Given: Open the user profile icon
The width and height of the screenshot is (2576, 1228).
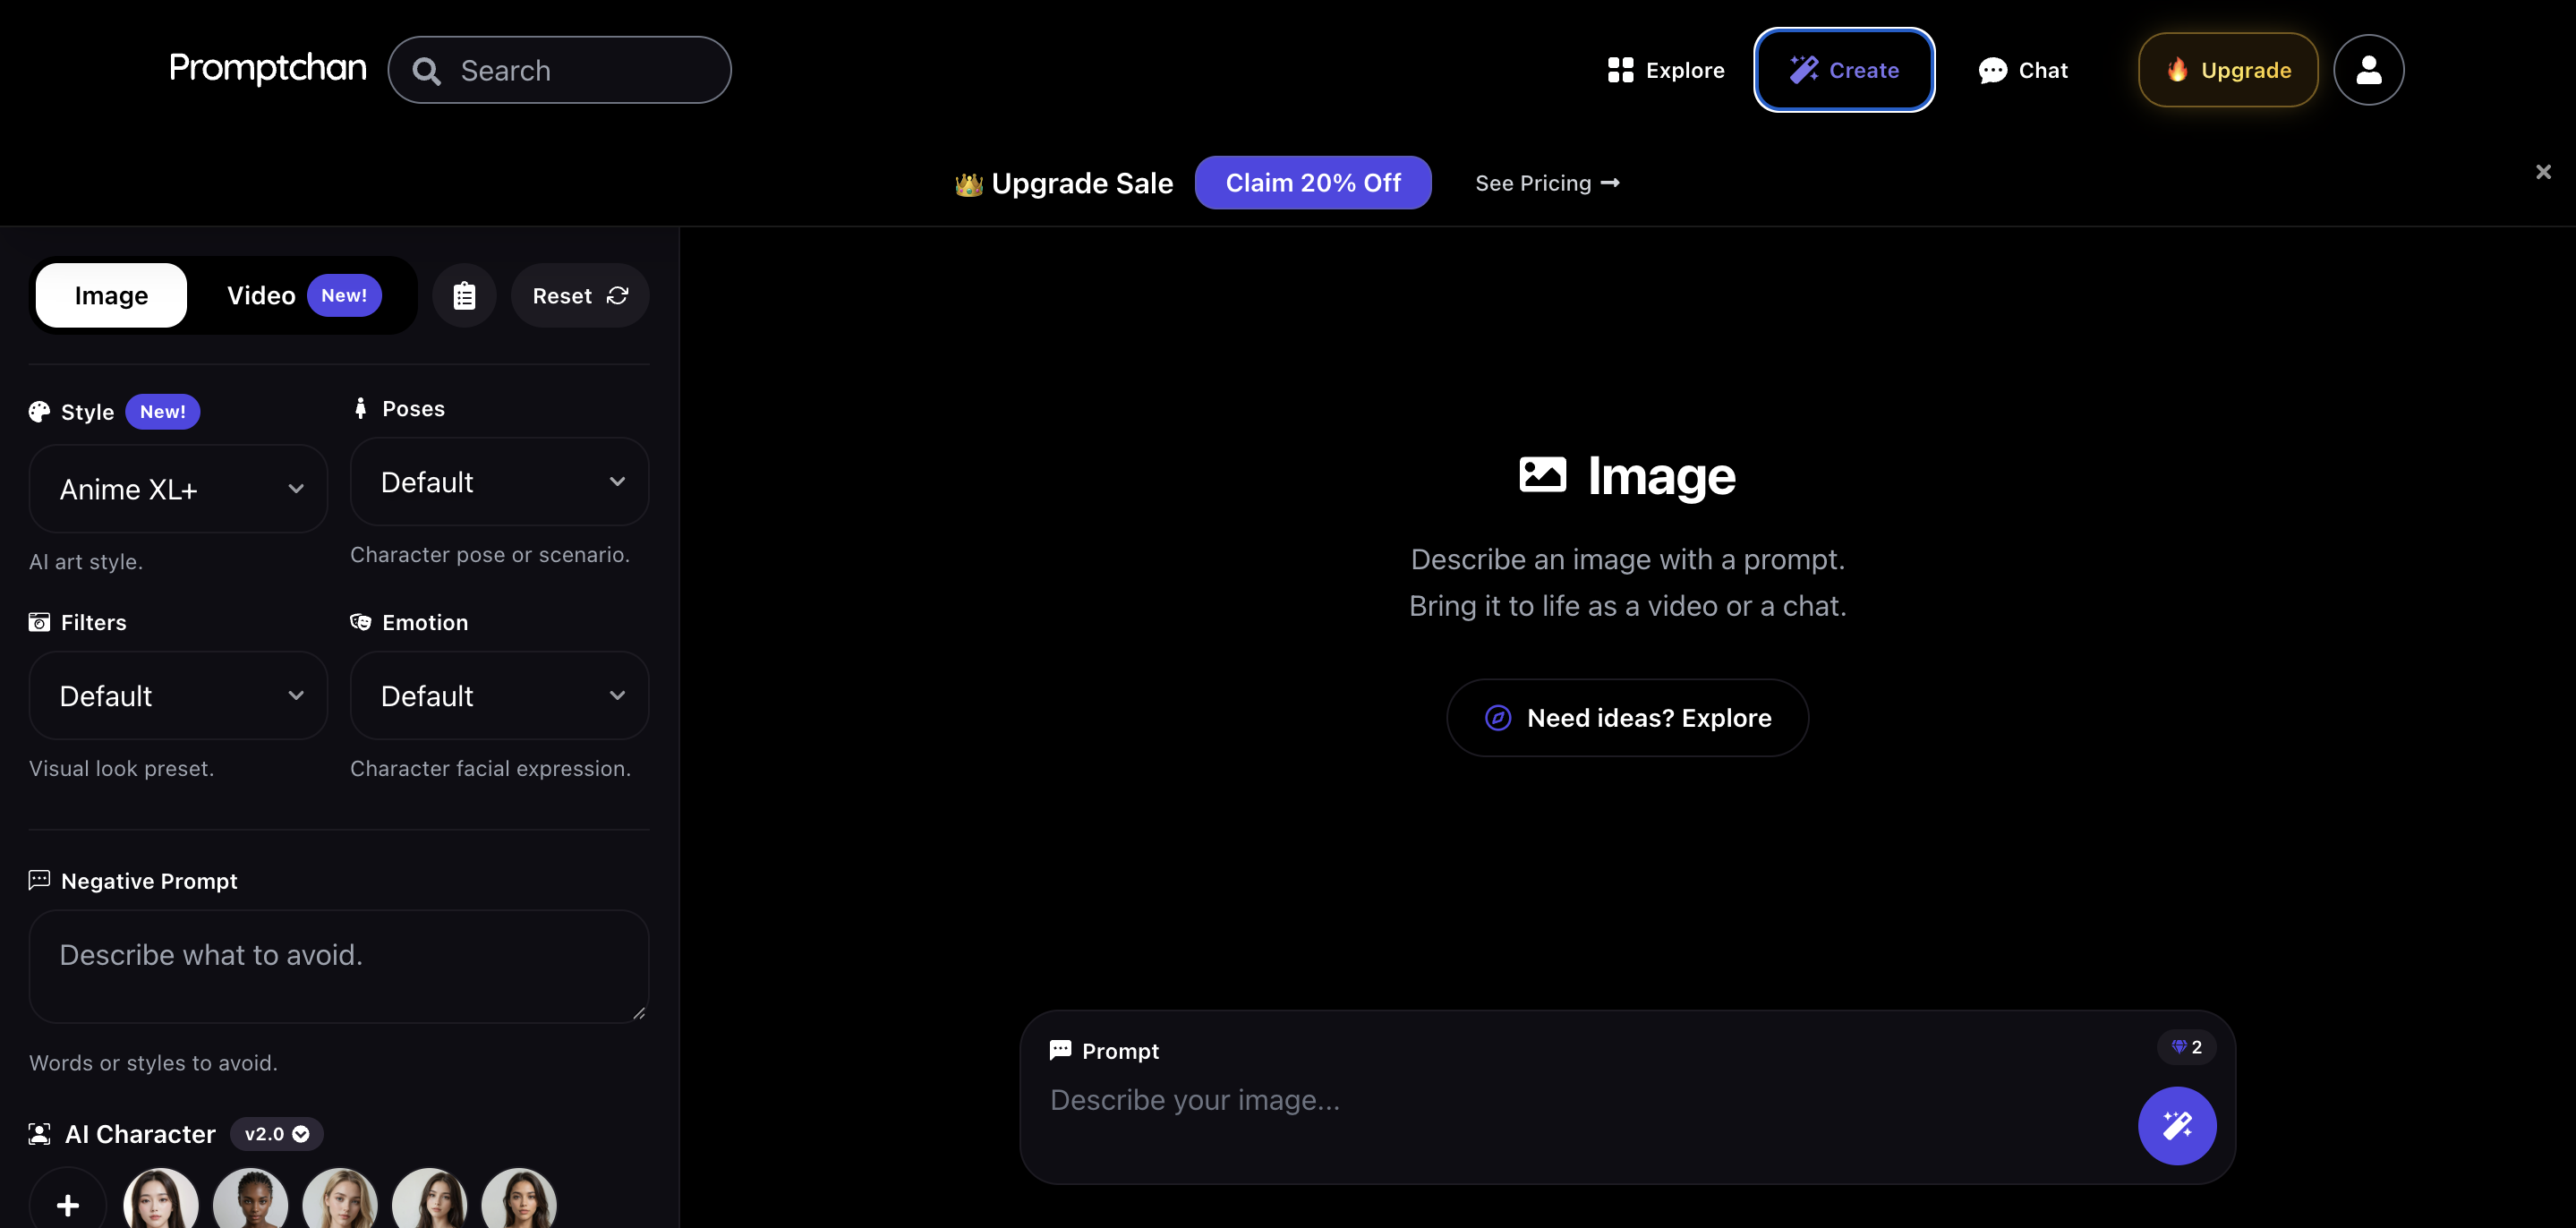Looking at the screenshot, I should click(x=2368, y=70).
